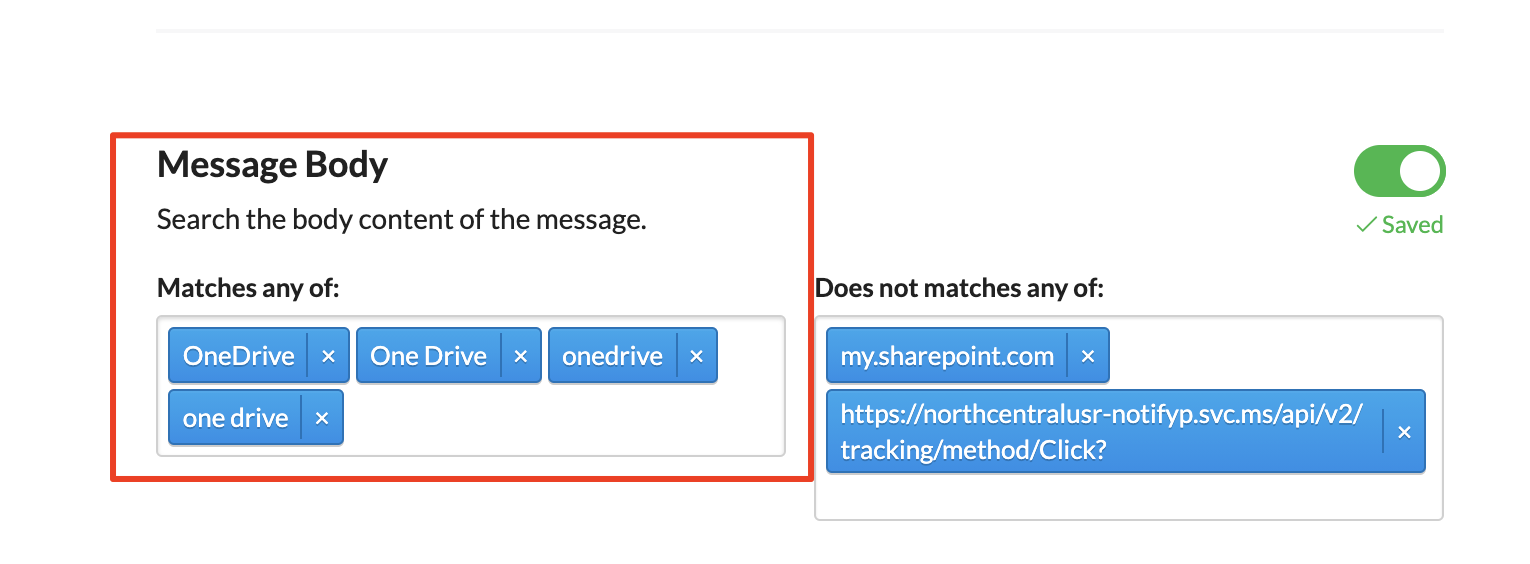This screenshot has height=564, width=1530.
Task: Select the "One Drive" tag label text
Action: click(428, 356)
